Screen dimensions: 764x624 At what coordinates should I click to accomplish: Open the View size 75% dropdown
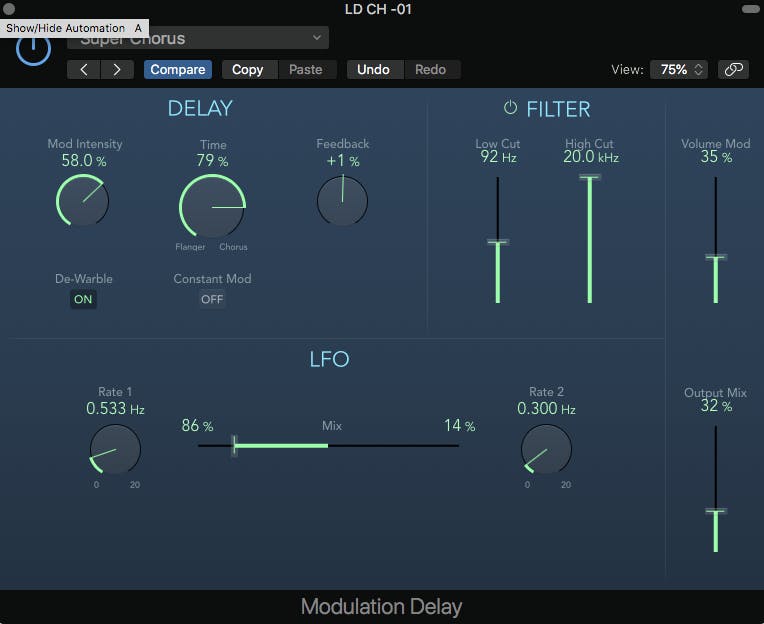678,69
